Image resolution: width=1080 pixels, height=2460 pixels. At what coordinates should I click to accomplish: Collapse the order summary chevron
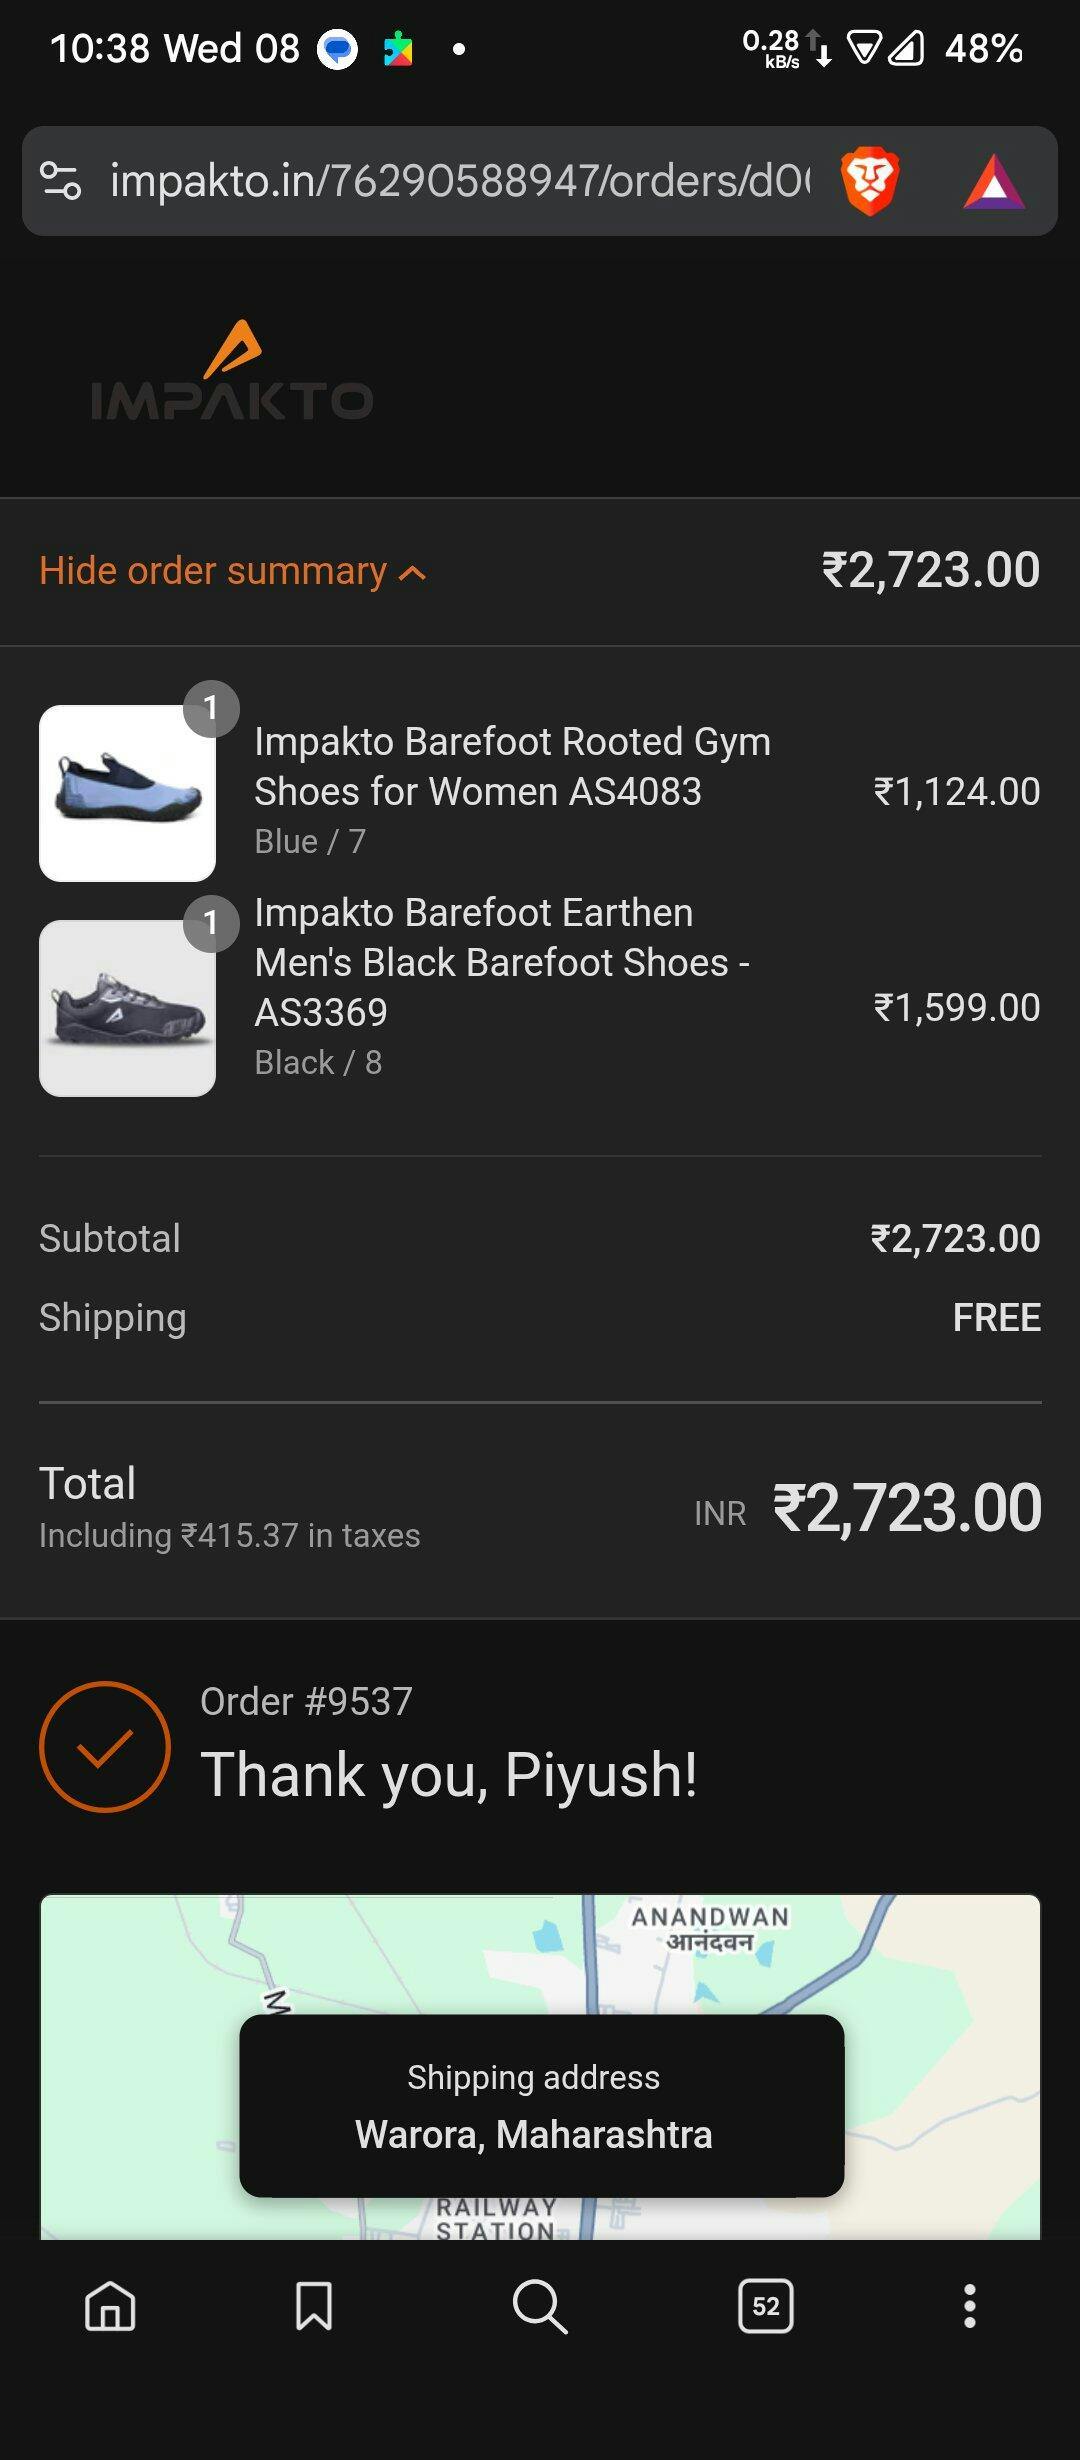point(412,573)
